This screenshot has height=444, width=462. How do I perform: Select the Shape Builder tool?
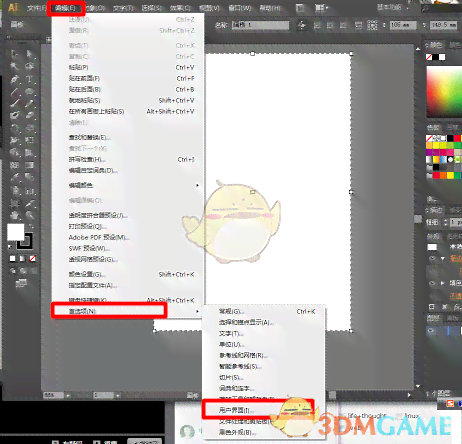15,153
